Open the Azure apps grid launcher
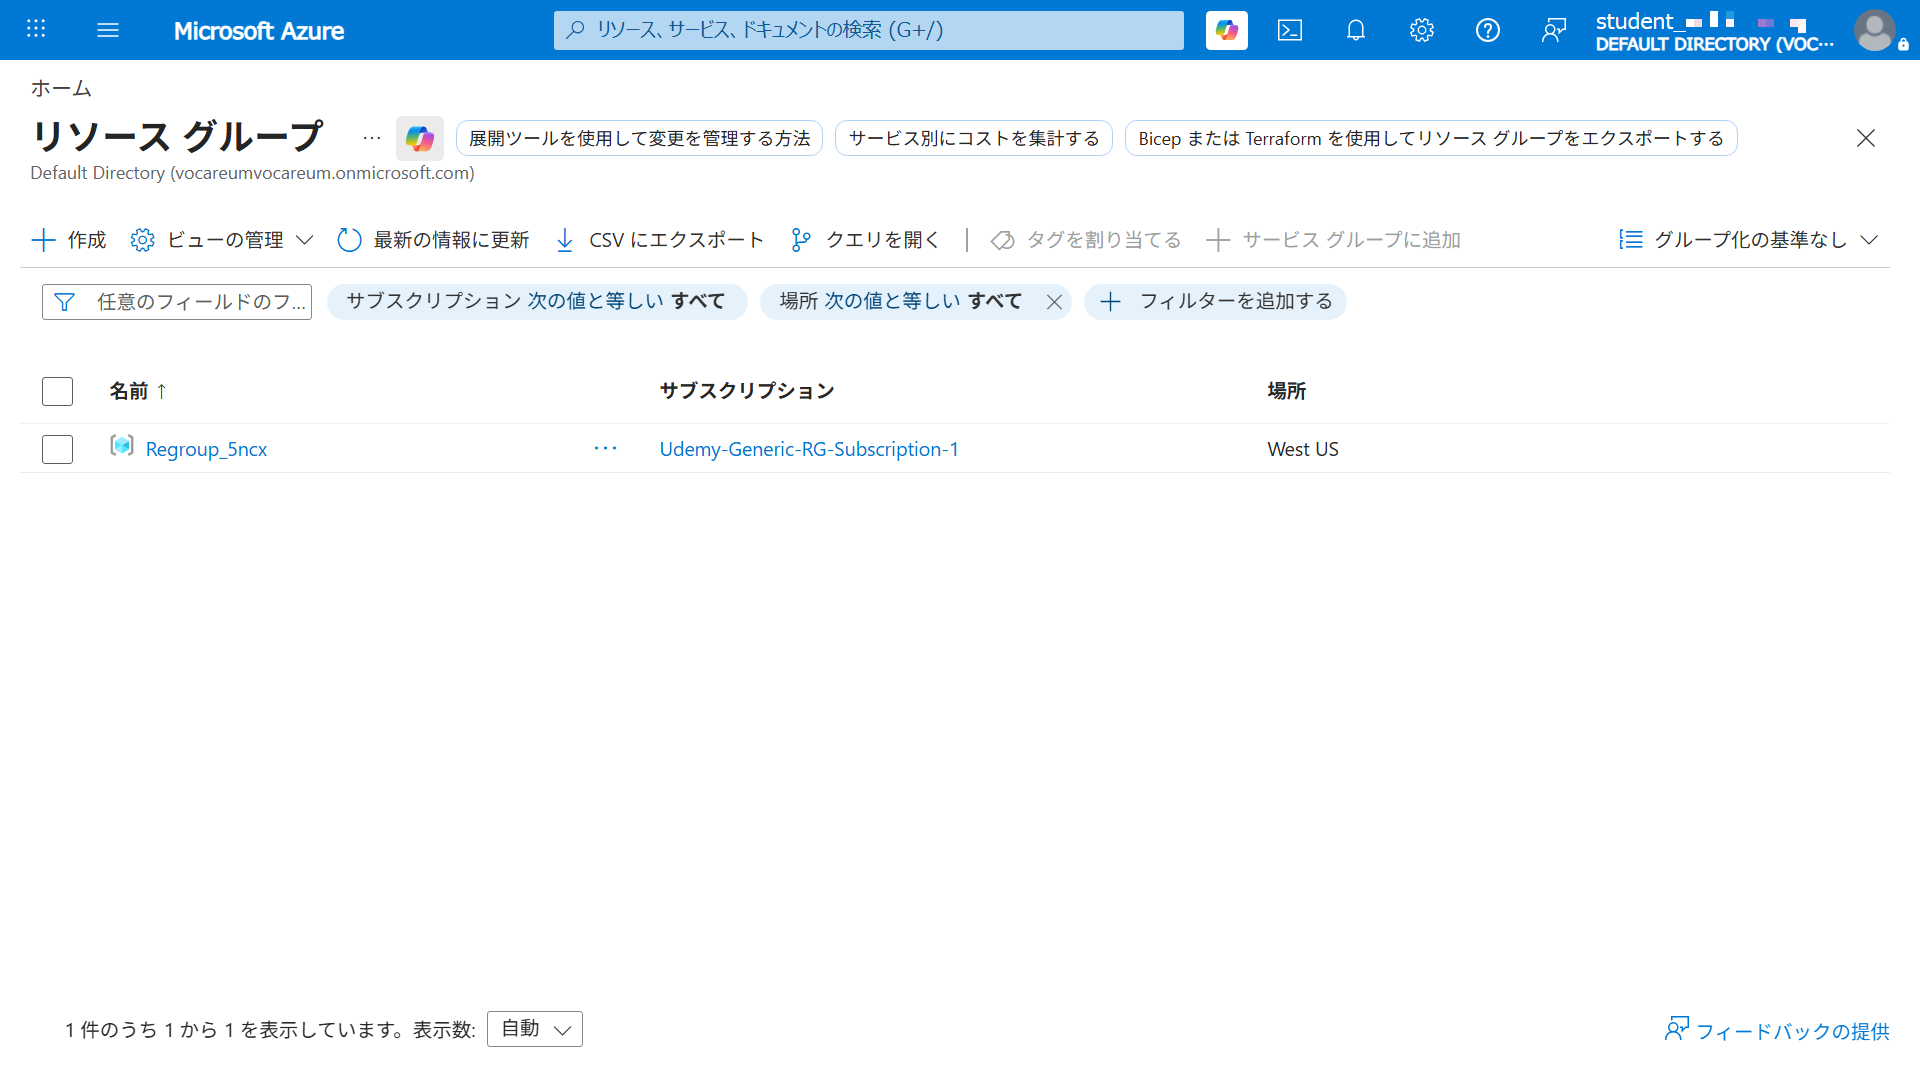Viewport: 1920px width, 1080px height. [36, 29]
